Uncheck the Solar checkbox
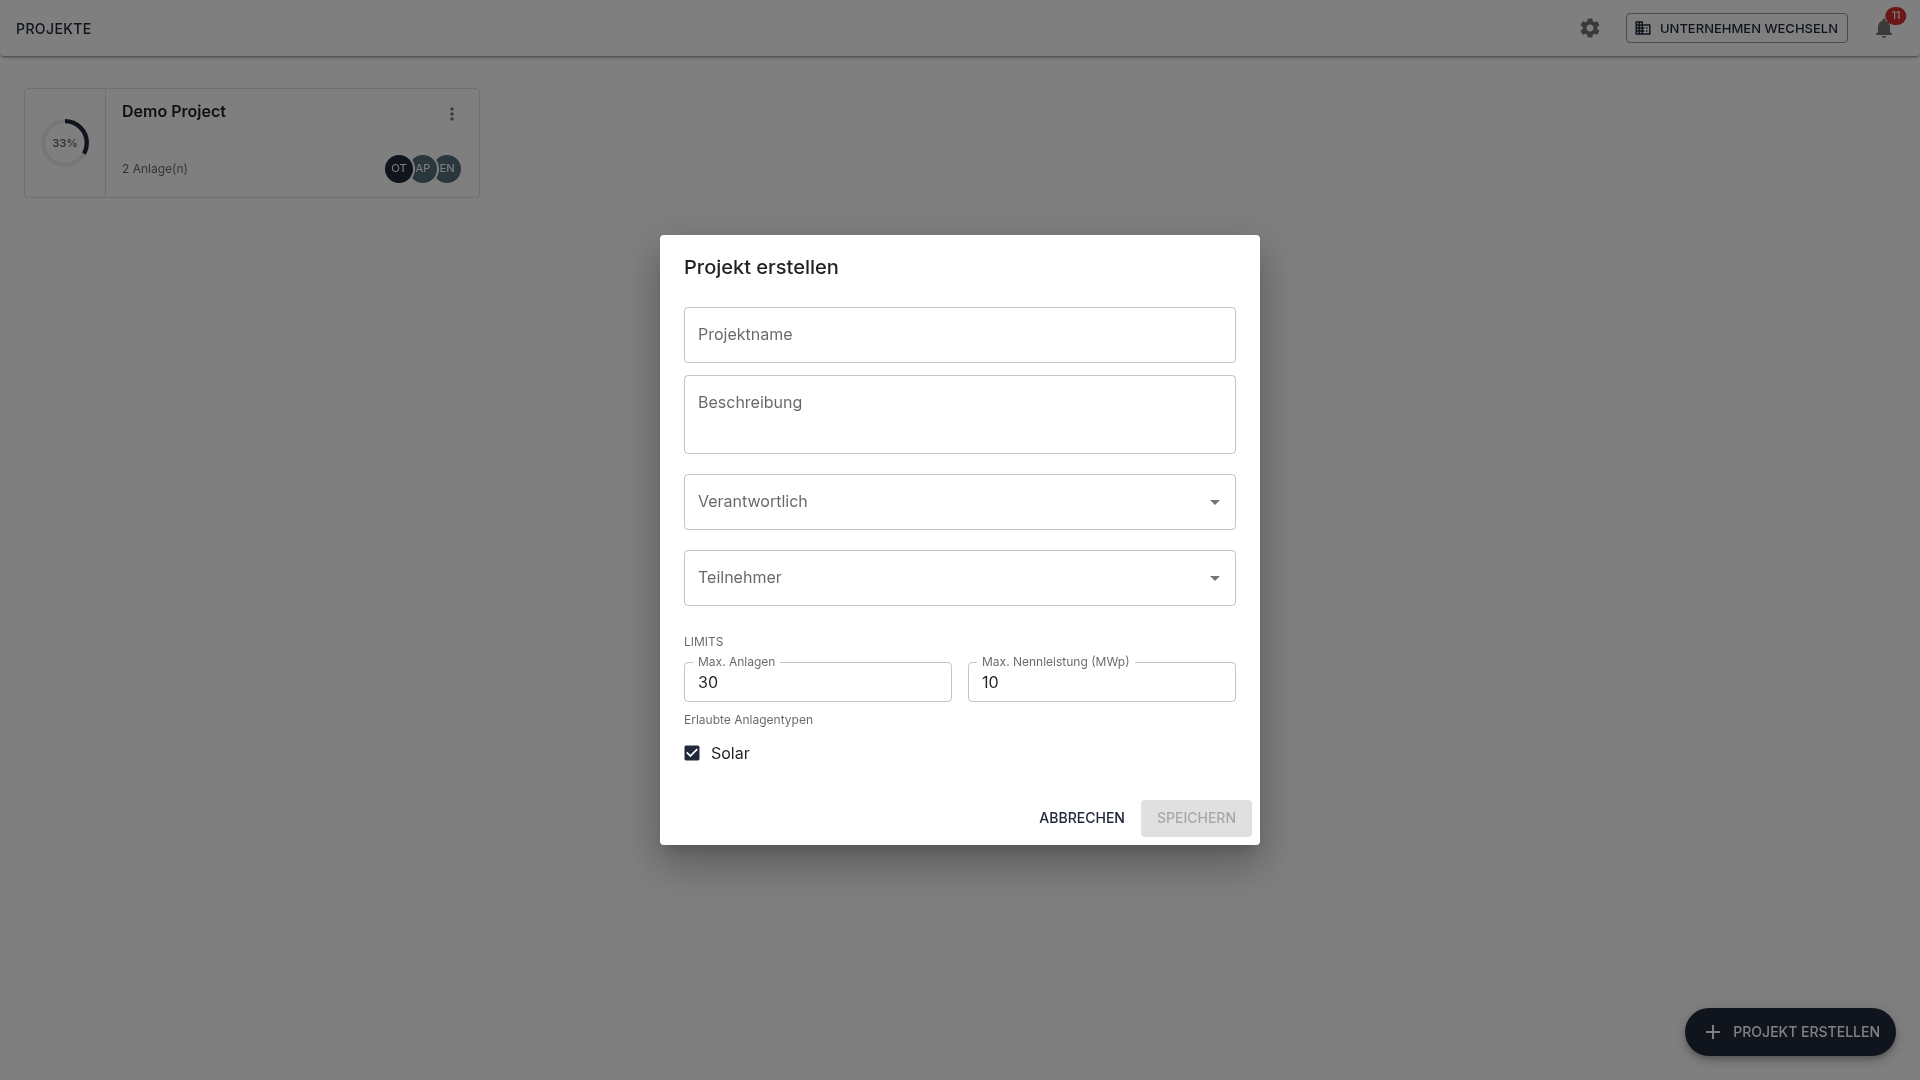1920x1080 pixels. pyautogui.click(x=692, y=753)
